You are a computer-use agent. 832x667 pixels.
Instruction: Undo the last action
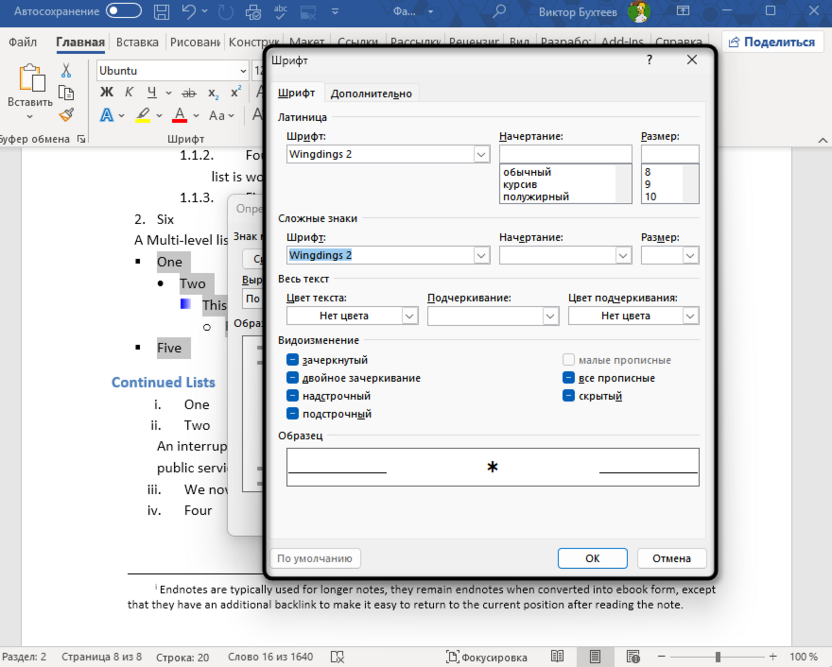coord(189,11)
